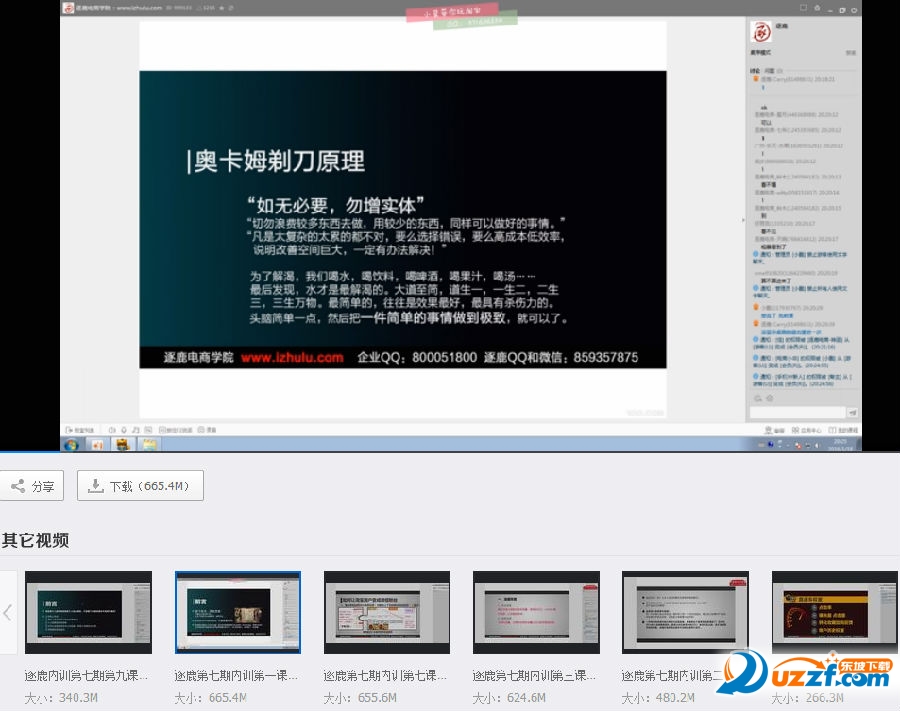The width and height of the screenshot is (900, 711).
Task: Click the folder taskbar icon in the video
Action: point(149,444)
